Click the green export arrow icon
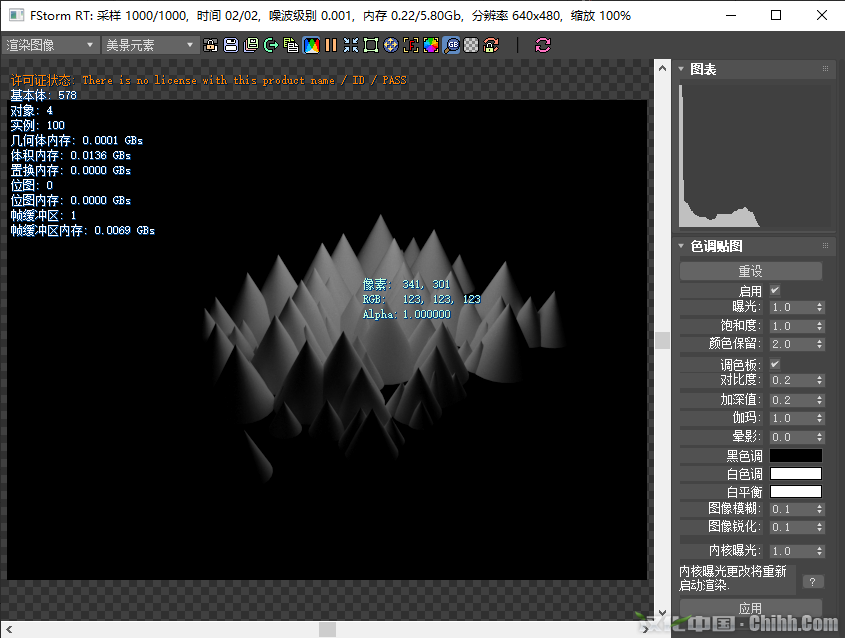The width and height of the screenshot is (845, 638). [x=271, y=45]
